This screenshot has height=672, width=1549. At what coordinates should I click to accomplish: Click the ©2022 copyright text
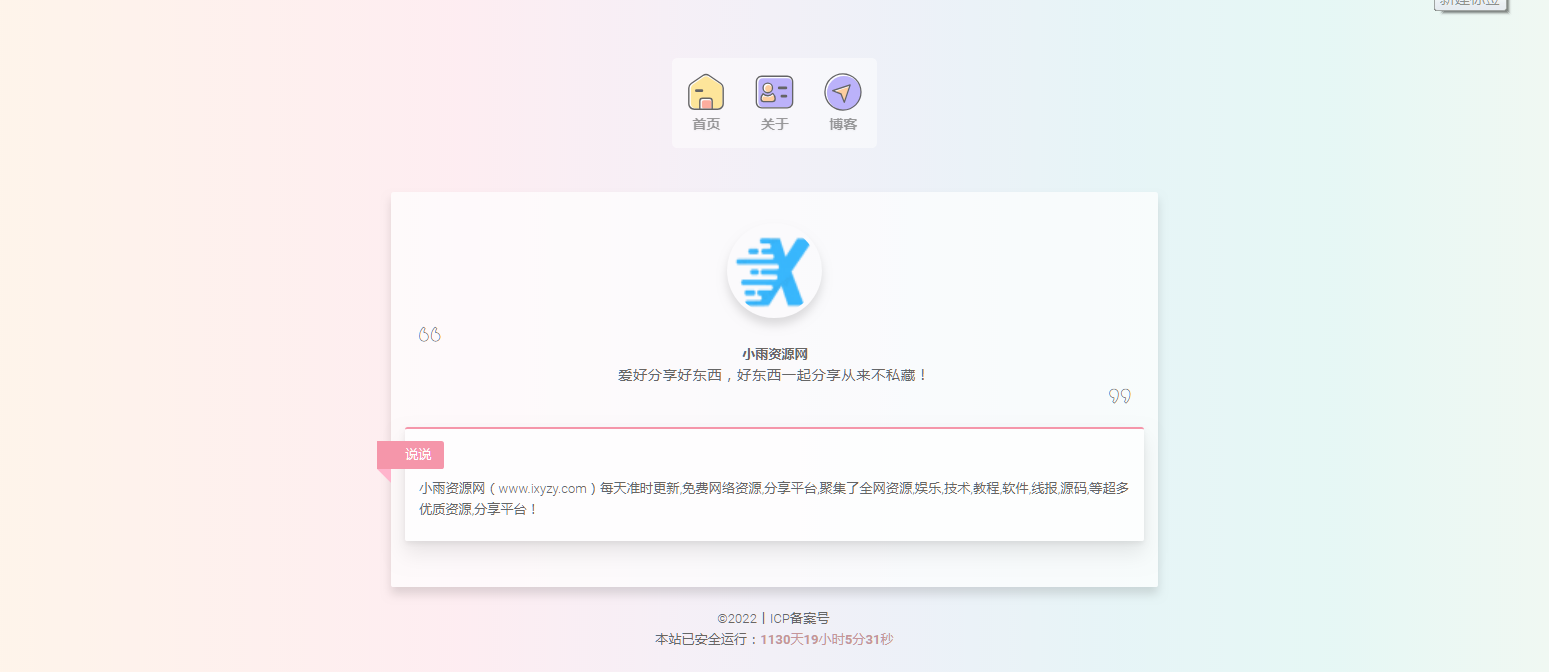pyautogui.click(x=737, y=619)
